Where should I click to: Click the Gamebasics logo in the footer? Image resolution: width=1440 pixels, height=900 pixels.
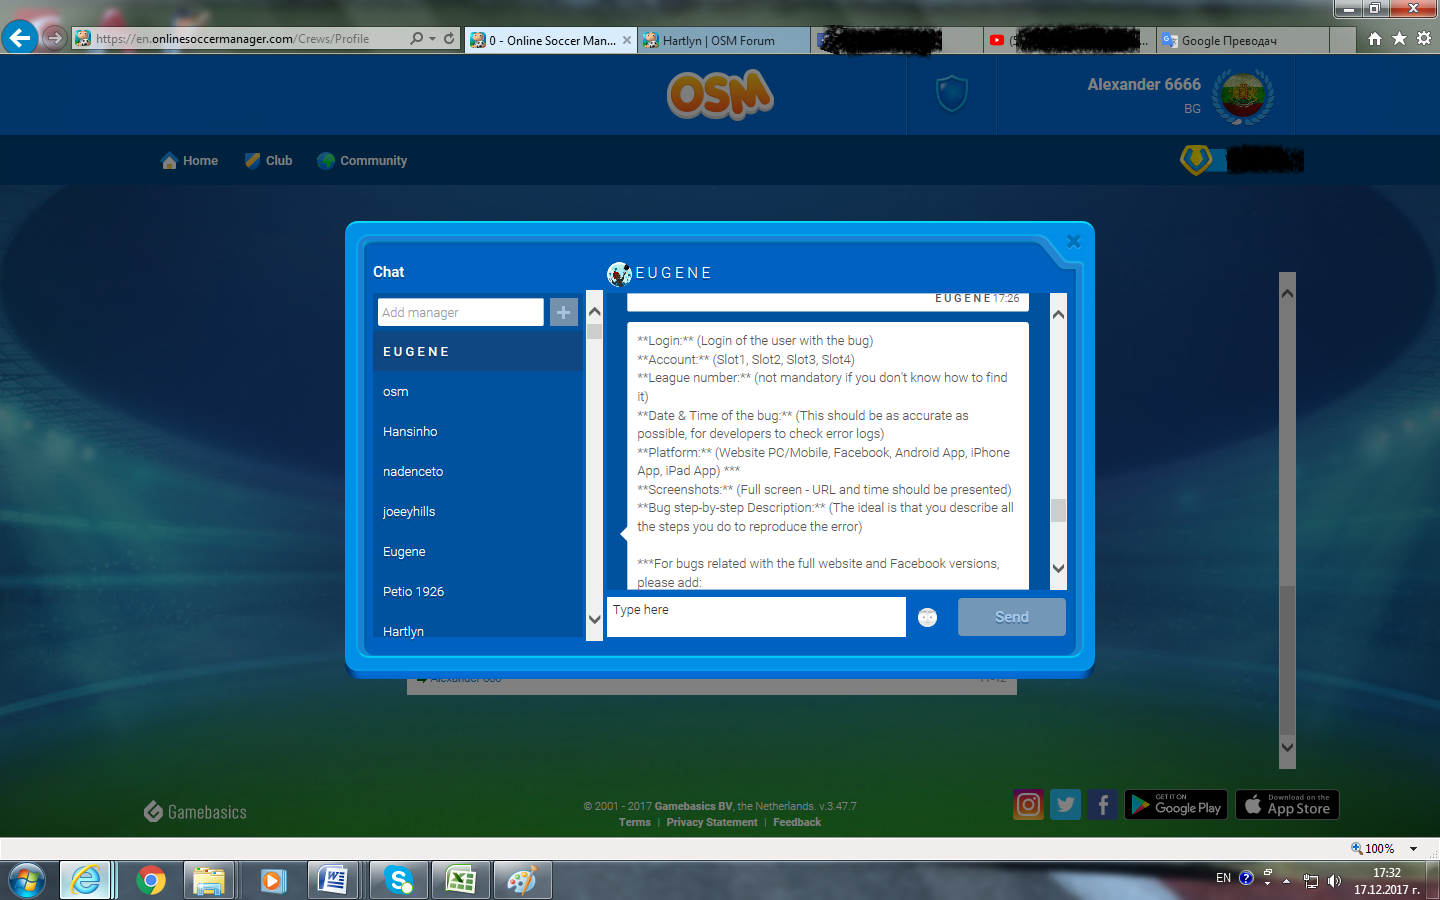coord(195,811)
